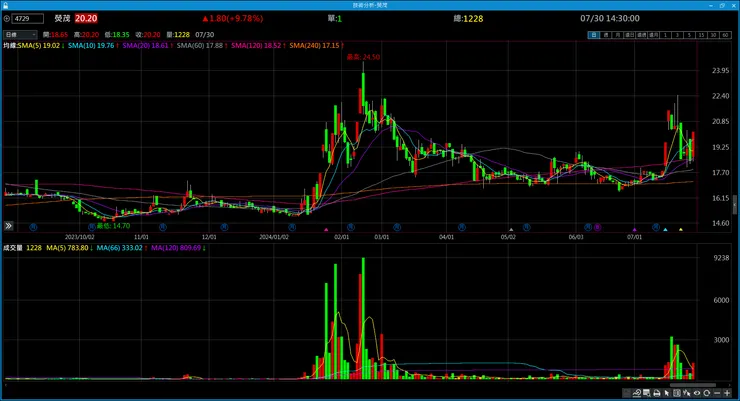Click the vertical price-axis scroll handle on right
740x401 pixels.
(x=734, y=206)
